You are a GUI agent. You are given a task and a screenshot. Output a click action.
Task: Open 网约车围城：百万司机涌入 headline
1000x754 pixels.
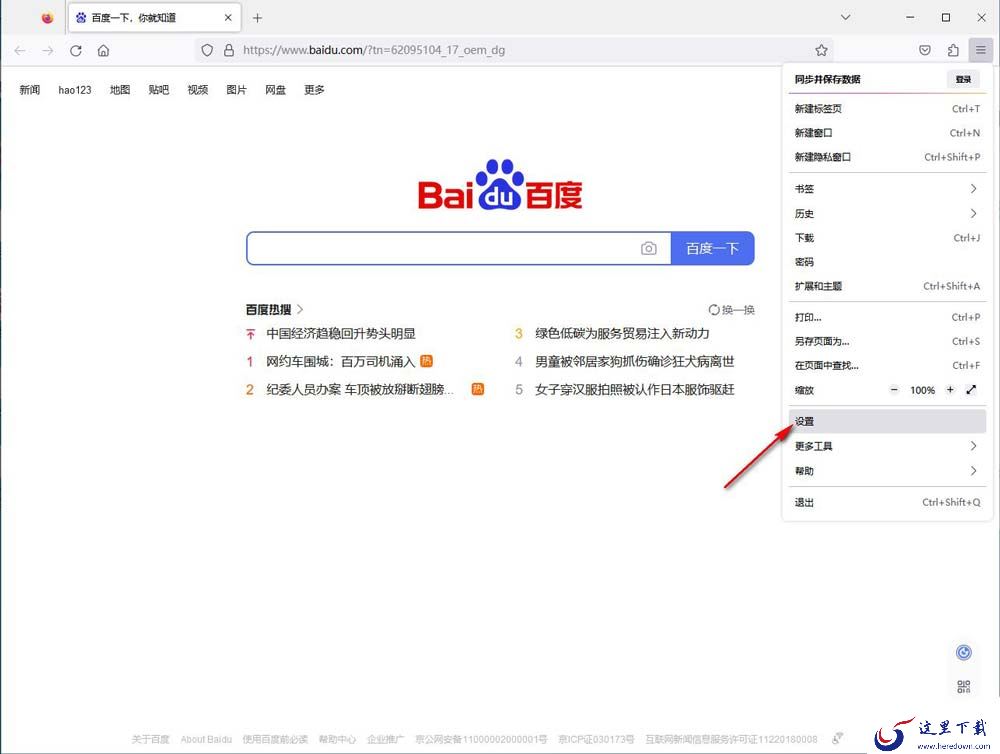click(x=341, y=362)
